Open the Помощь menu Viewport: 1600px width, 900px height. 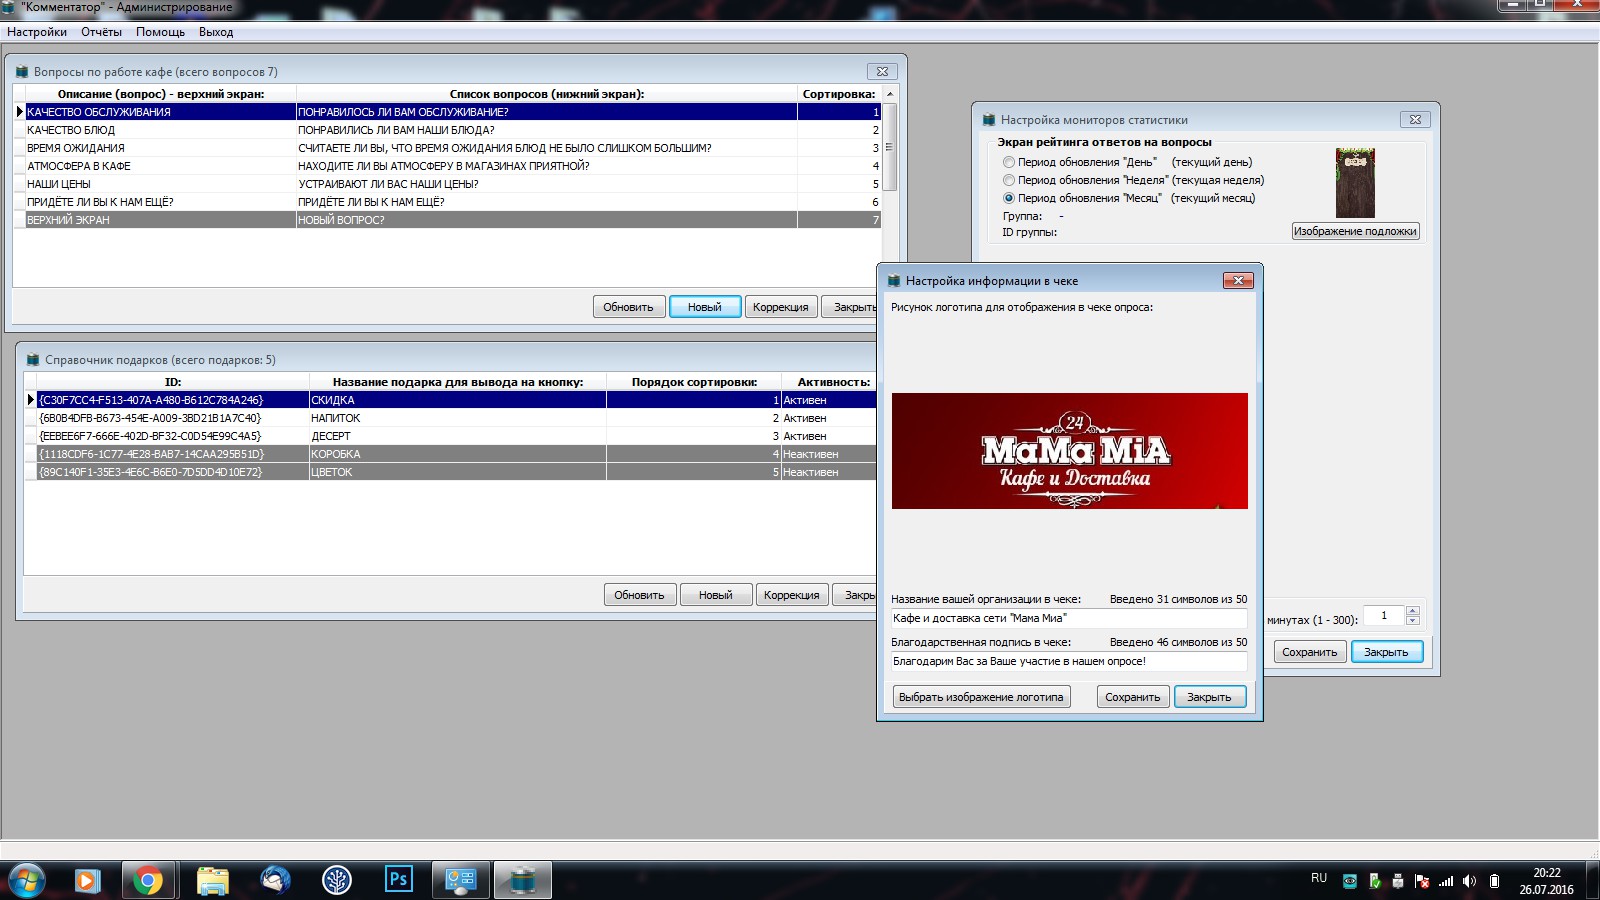click(x=160, y=32)
